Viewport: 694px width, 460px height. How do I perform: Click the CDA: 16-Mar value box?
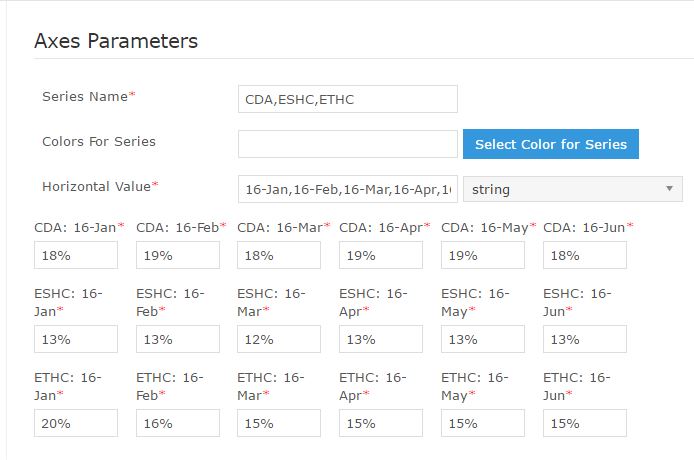279,255
